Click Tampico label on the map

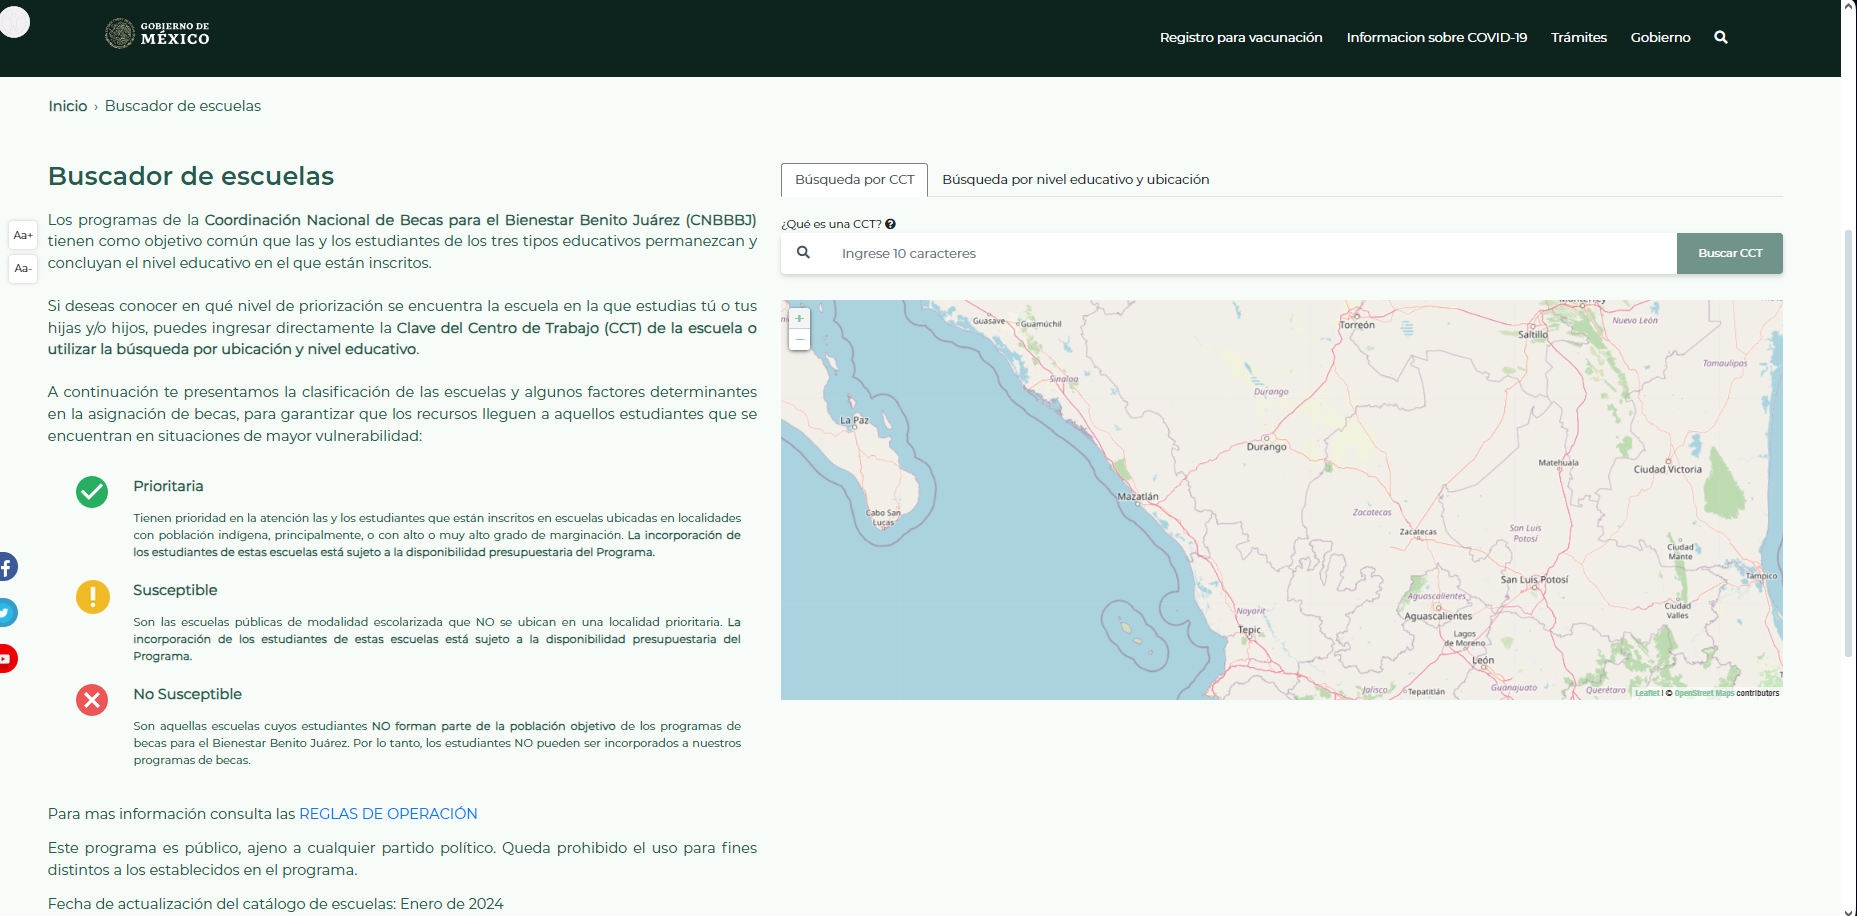click(x=1761, y=576)
